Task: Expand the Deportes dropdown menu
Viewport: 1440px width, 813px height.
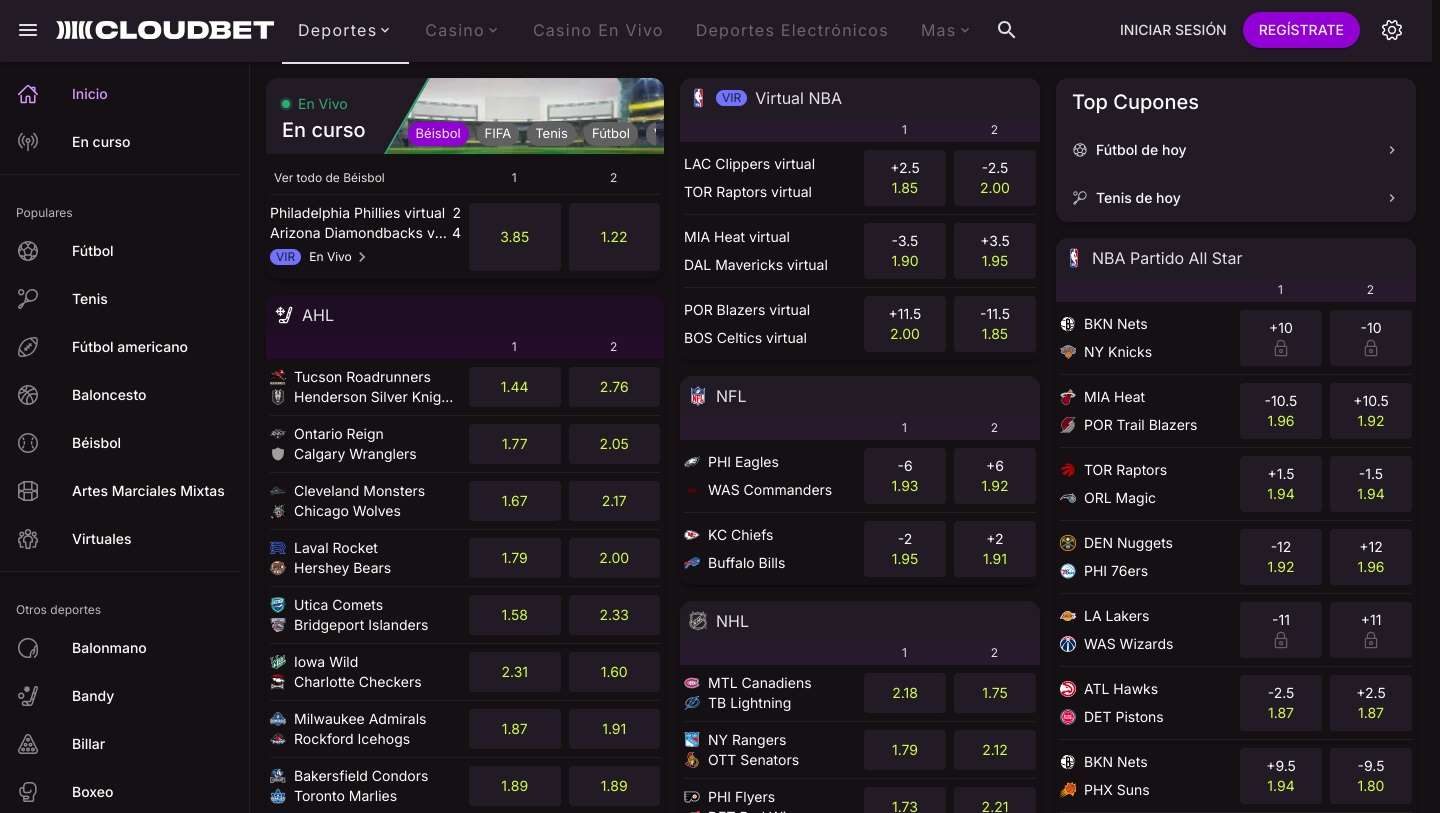Action: (344, 30)
